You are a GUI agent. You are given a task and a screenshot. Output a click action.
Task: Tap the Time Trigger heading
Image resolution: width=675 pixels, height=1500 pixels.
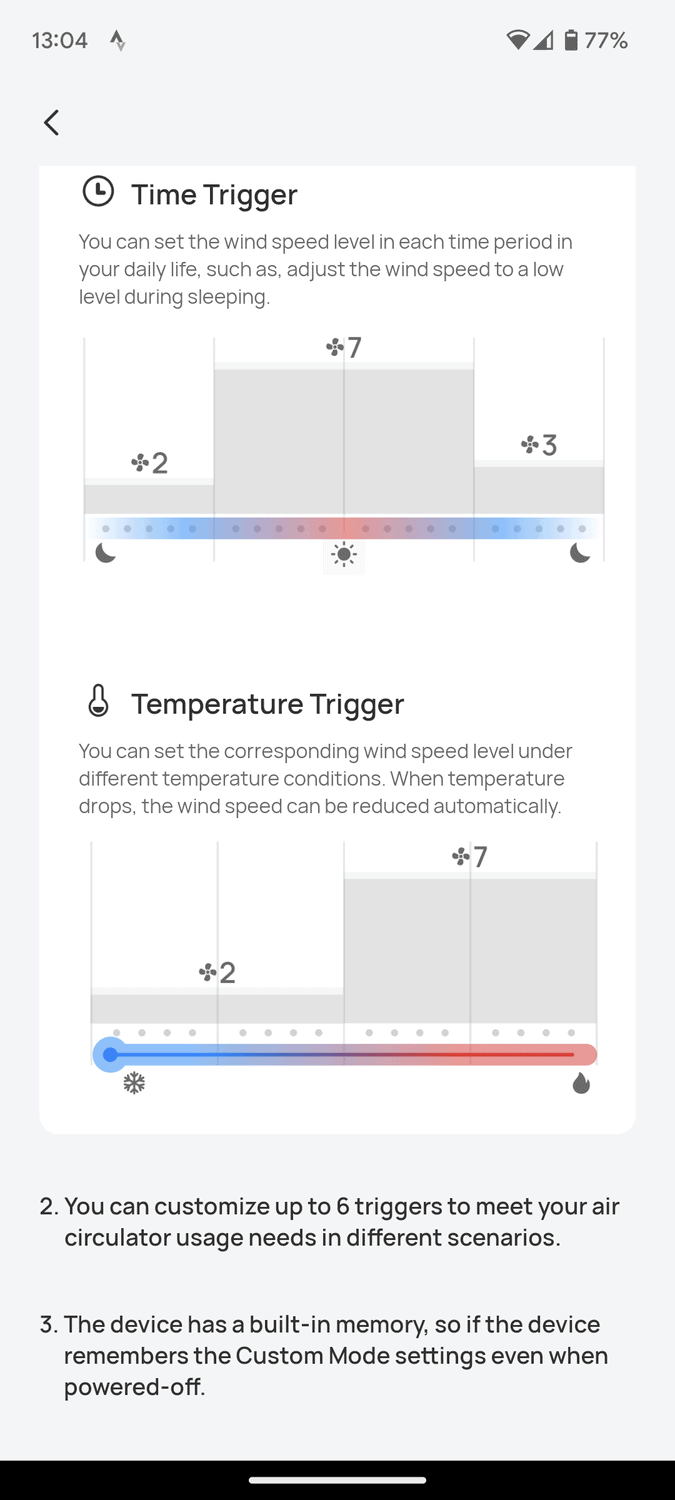pos(214,194)
